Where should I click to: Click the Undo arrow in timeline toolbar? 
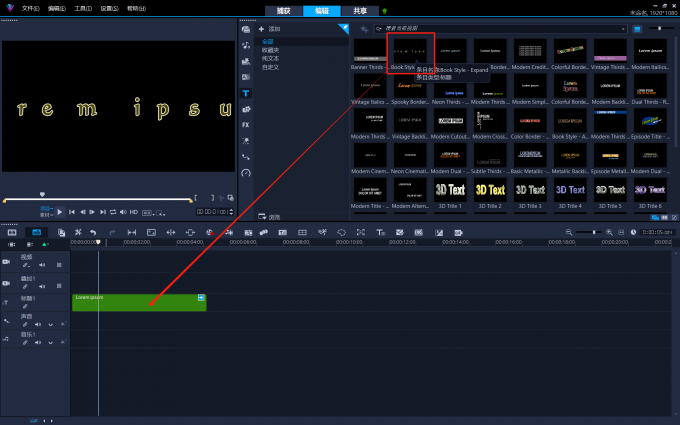[x=93, y=232]
